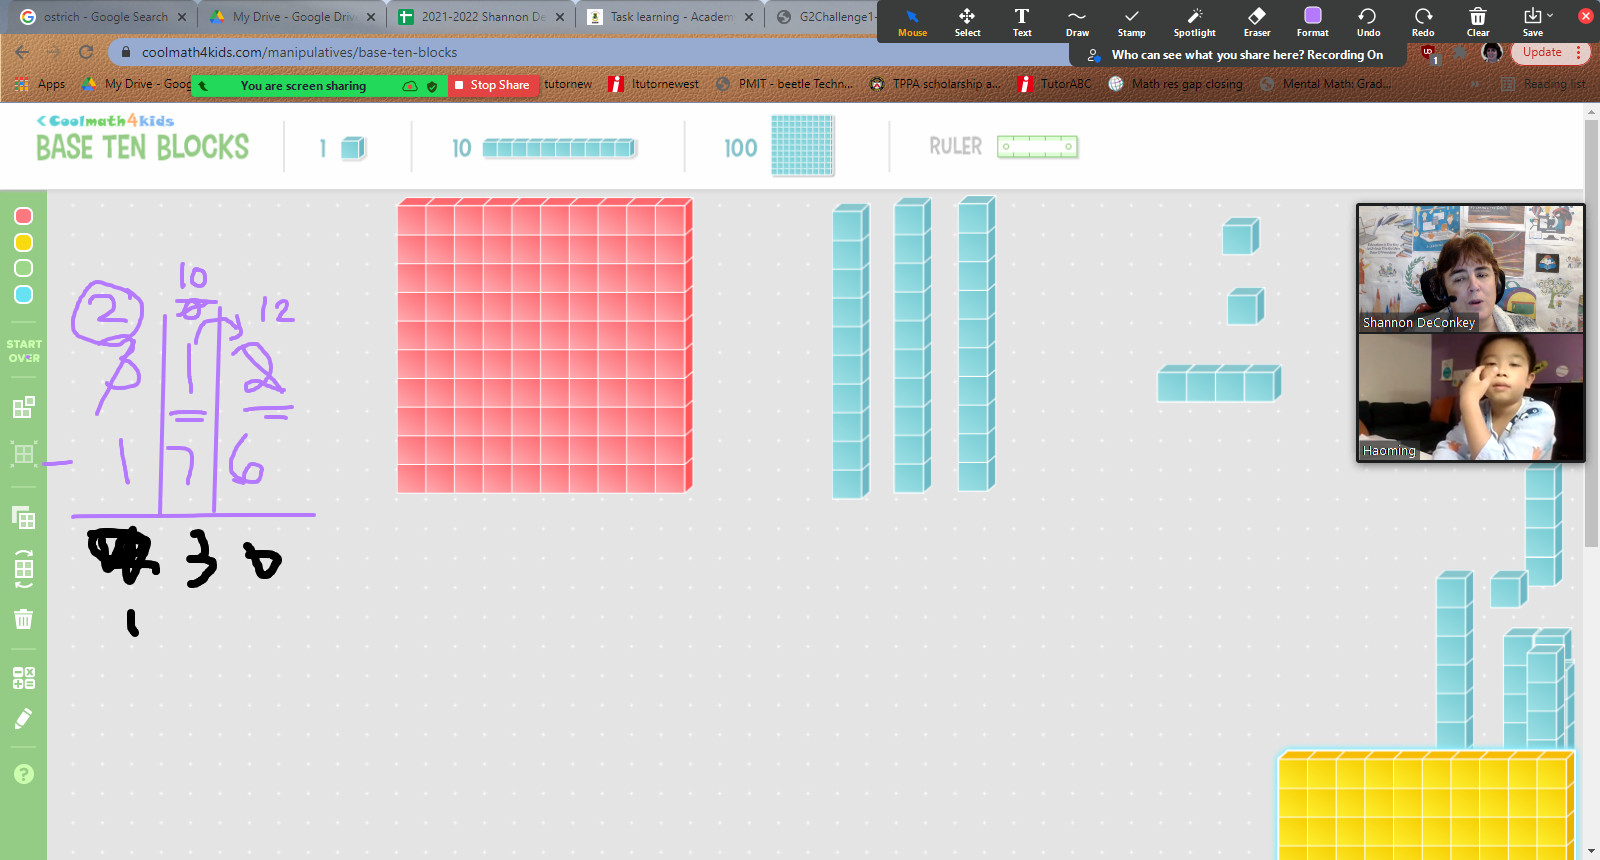The width and height of the screenshot is (1600, 860).
Task: Open the Reading list
Action: pos(1544,84)
